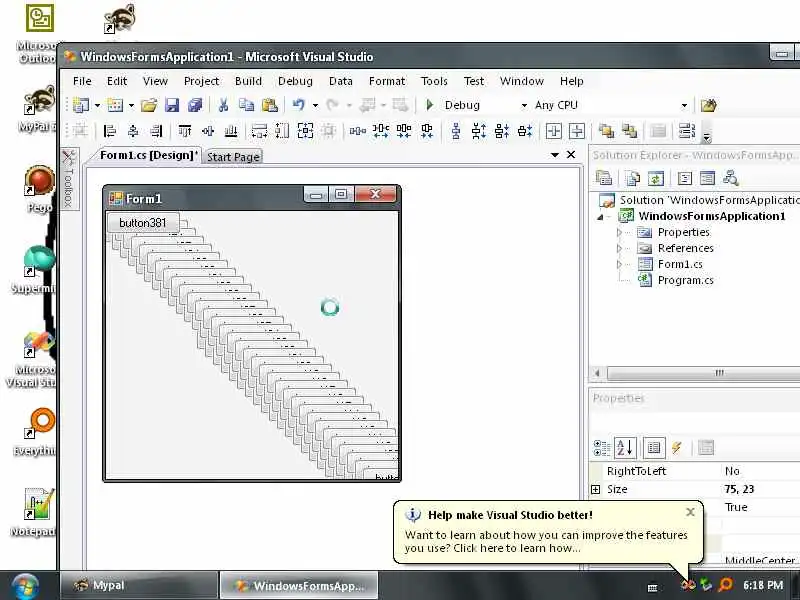The image size is (800, 600).
Task: Click the Send to Back icon
Action: (x=630, y=131)
